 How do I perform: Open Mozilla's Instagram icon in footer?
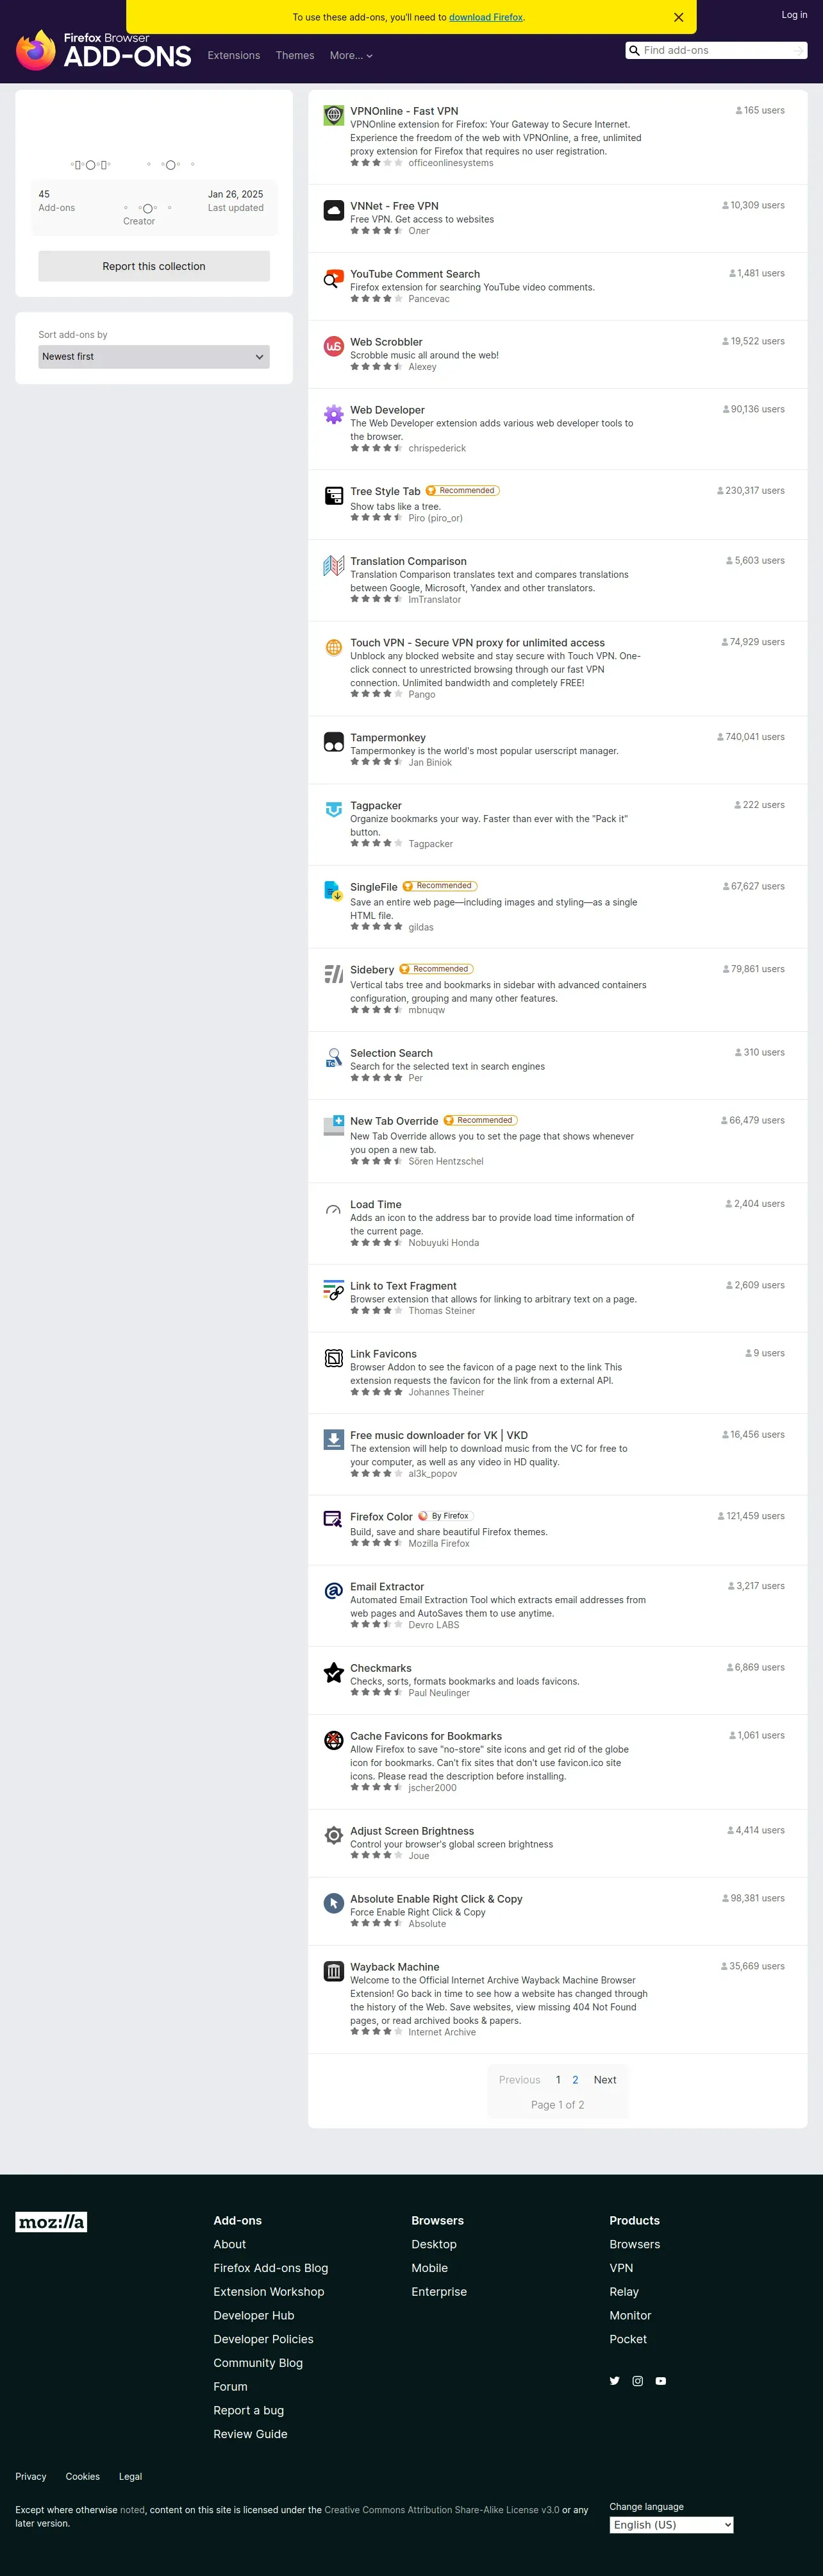638,2381
